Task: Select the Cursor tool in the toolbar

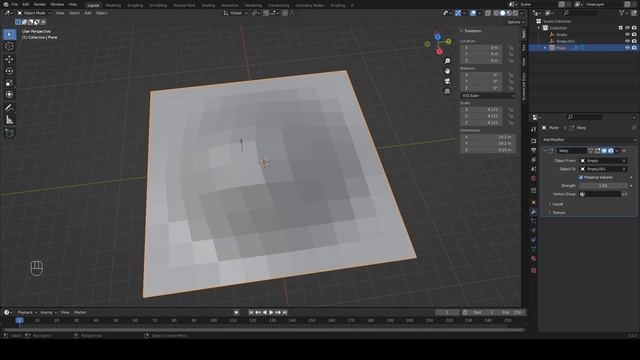Action: 9,46
